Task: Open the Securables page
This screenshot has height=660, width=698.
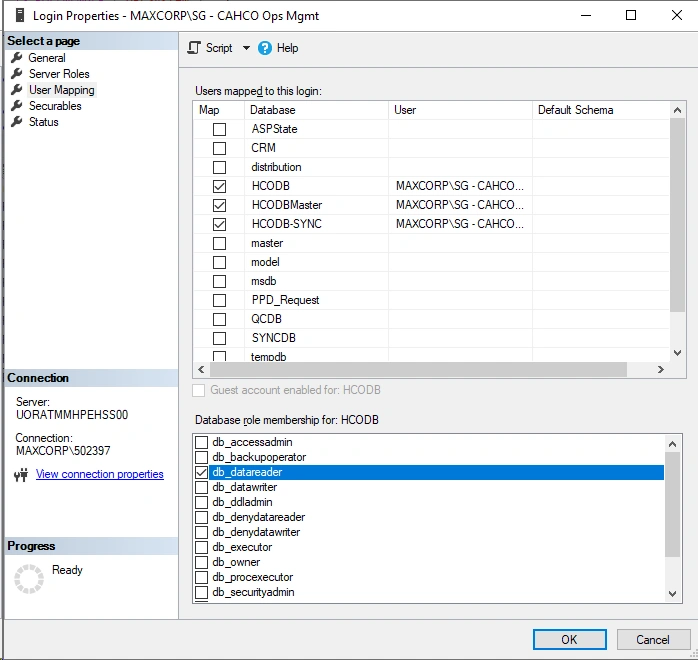Action: click(x=55, y=106)
